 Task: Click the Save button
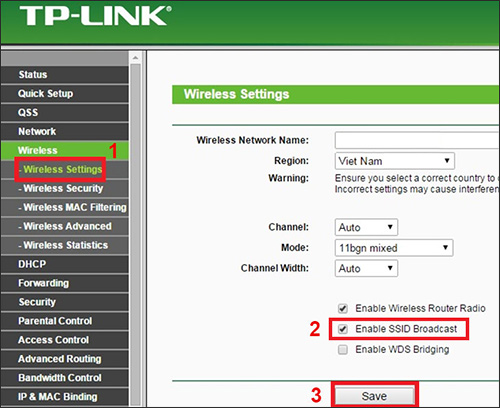click(x=375, y=396)
